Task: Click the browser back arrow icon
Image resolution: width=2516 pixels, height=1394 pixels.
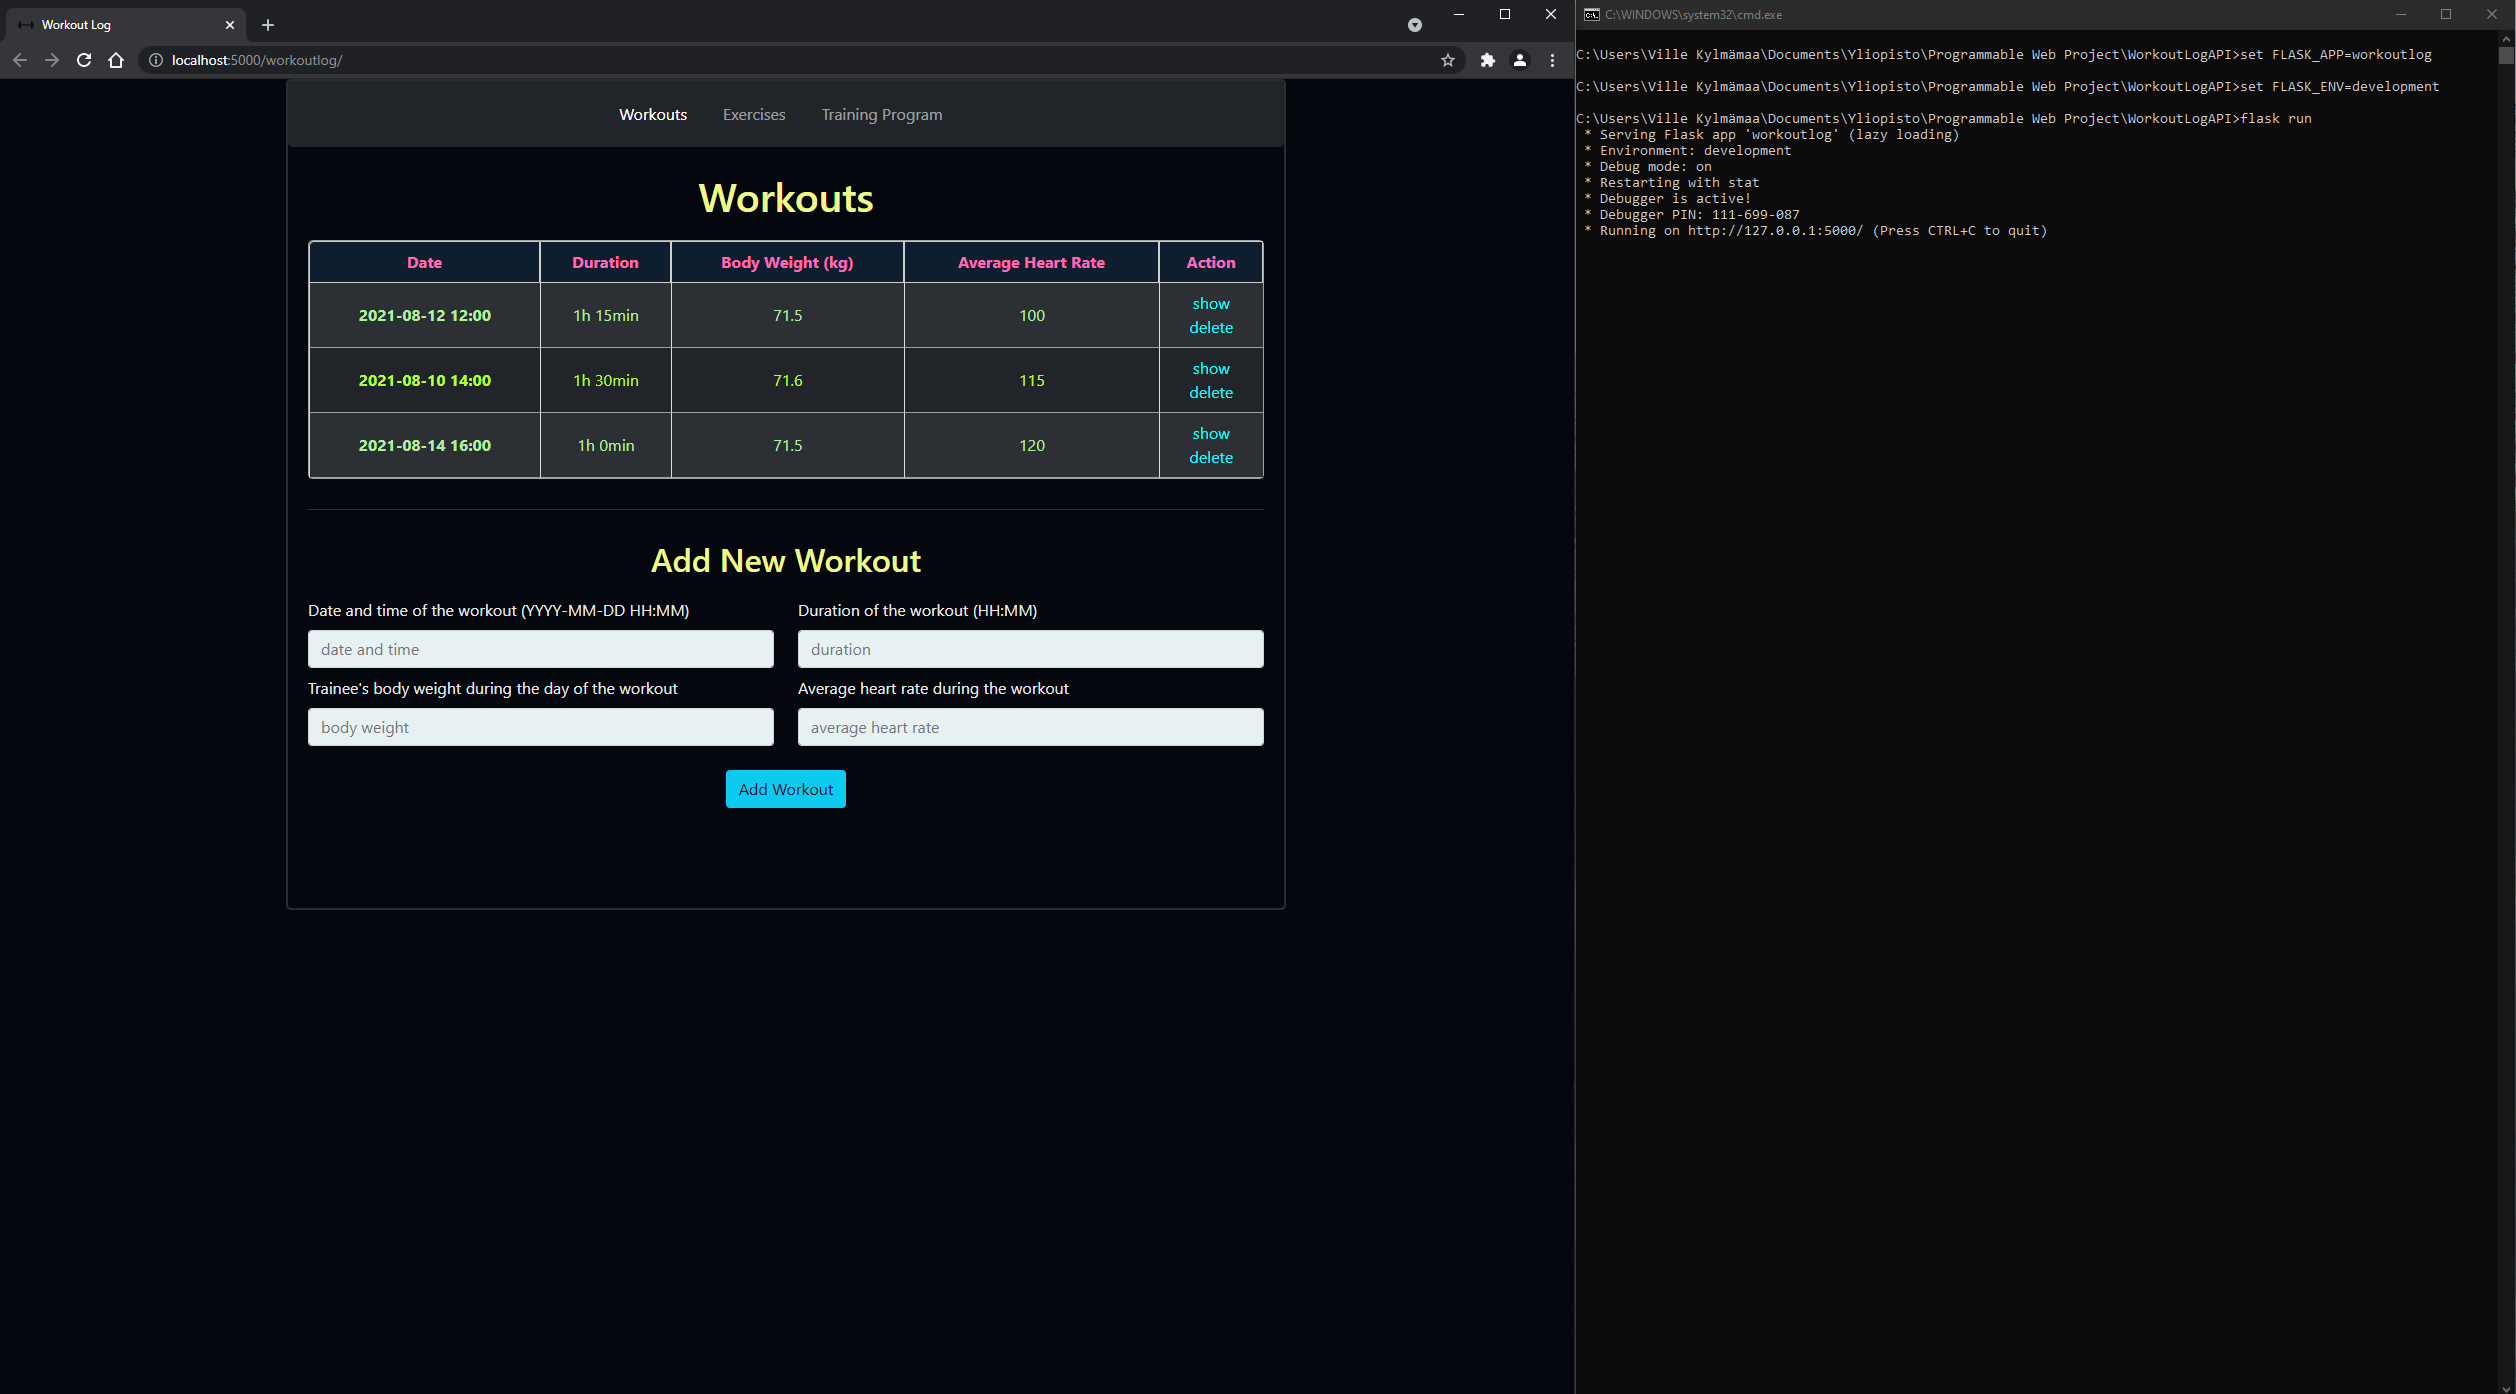Action: [x=20, y=60]
